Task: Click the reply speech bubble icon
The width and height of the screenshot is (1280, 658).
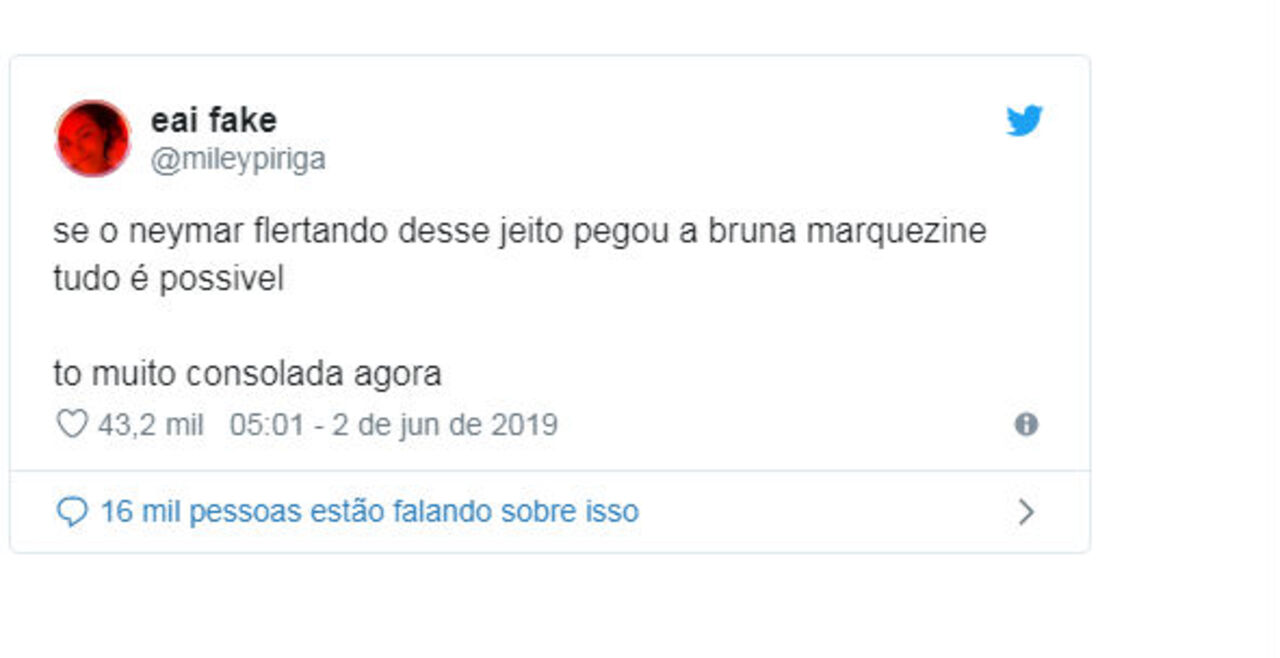Action: click(x=71, y=513)
